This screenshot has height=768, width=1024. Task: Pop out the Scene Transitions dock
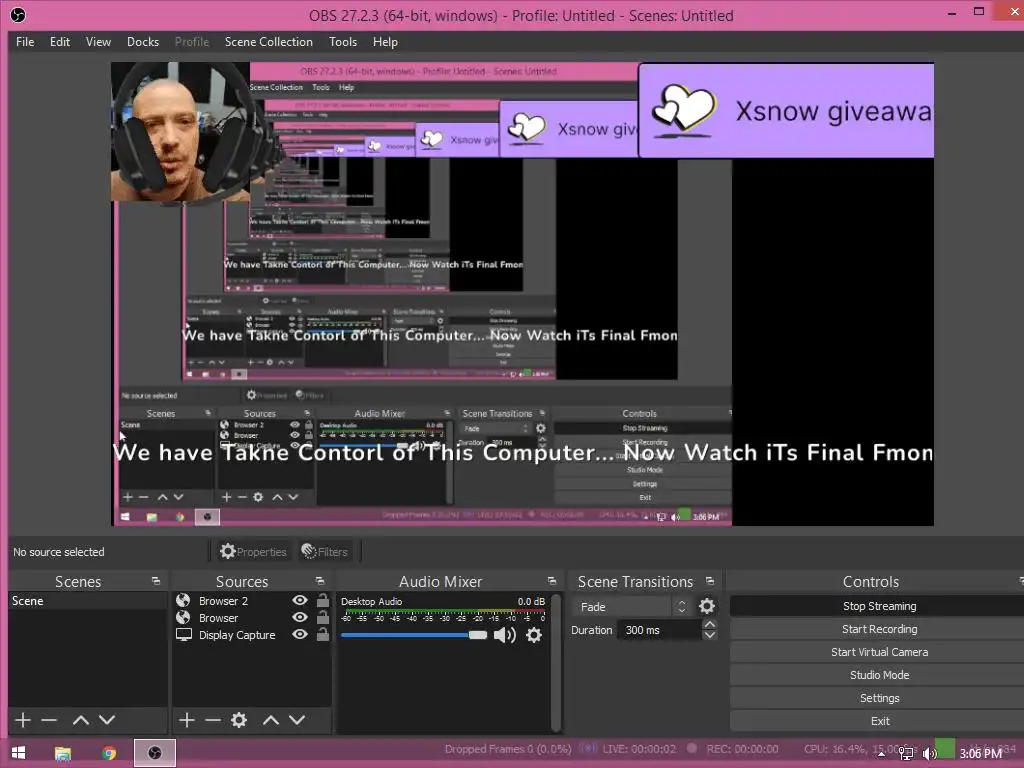tap(710, 581)
